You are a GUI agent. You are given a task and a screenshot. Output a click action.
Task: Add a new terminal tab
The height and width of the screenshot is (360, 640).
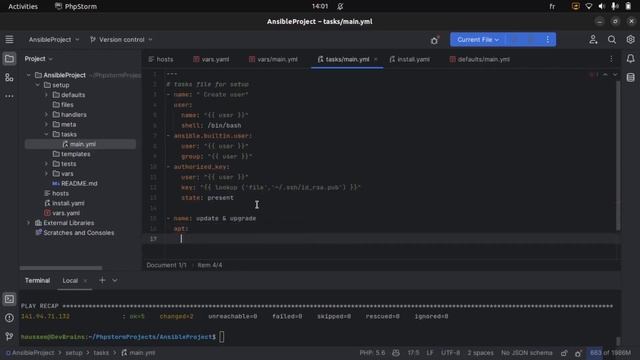[x=102, y=280]
